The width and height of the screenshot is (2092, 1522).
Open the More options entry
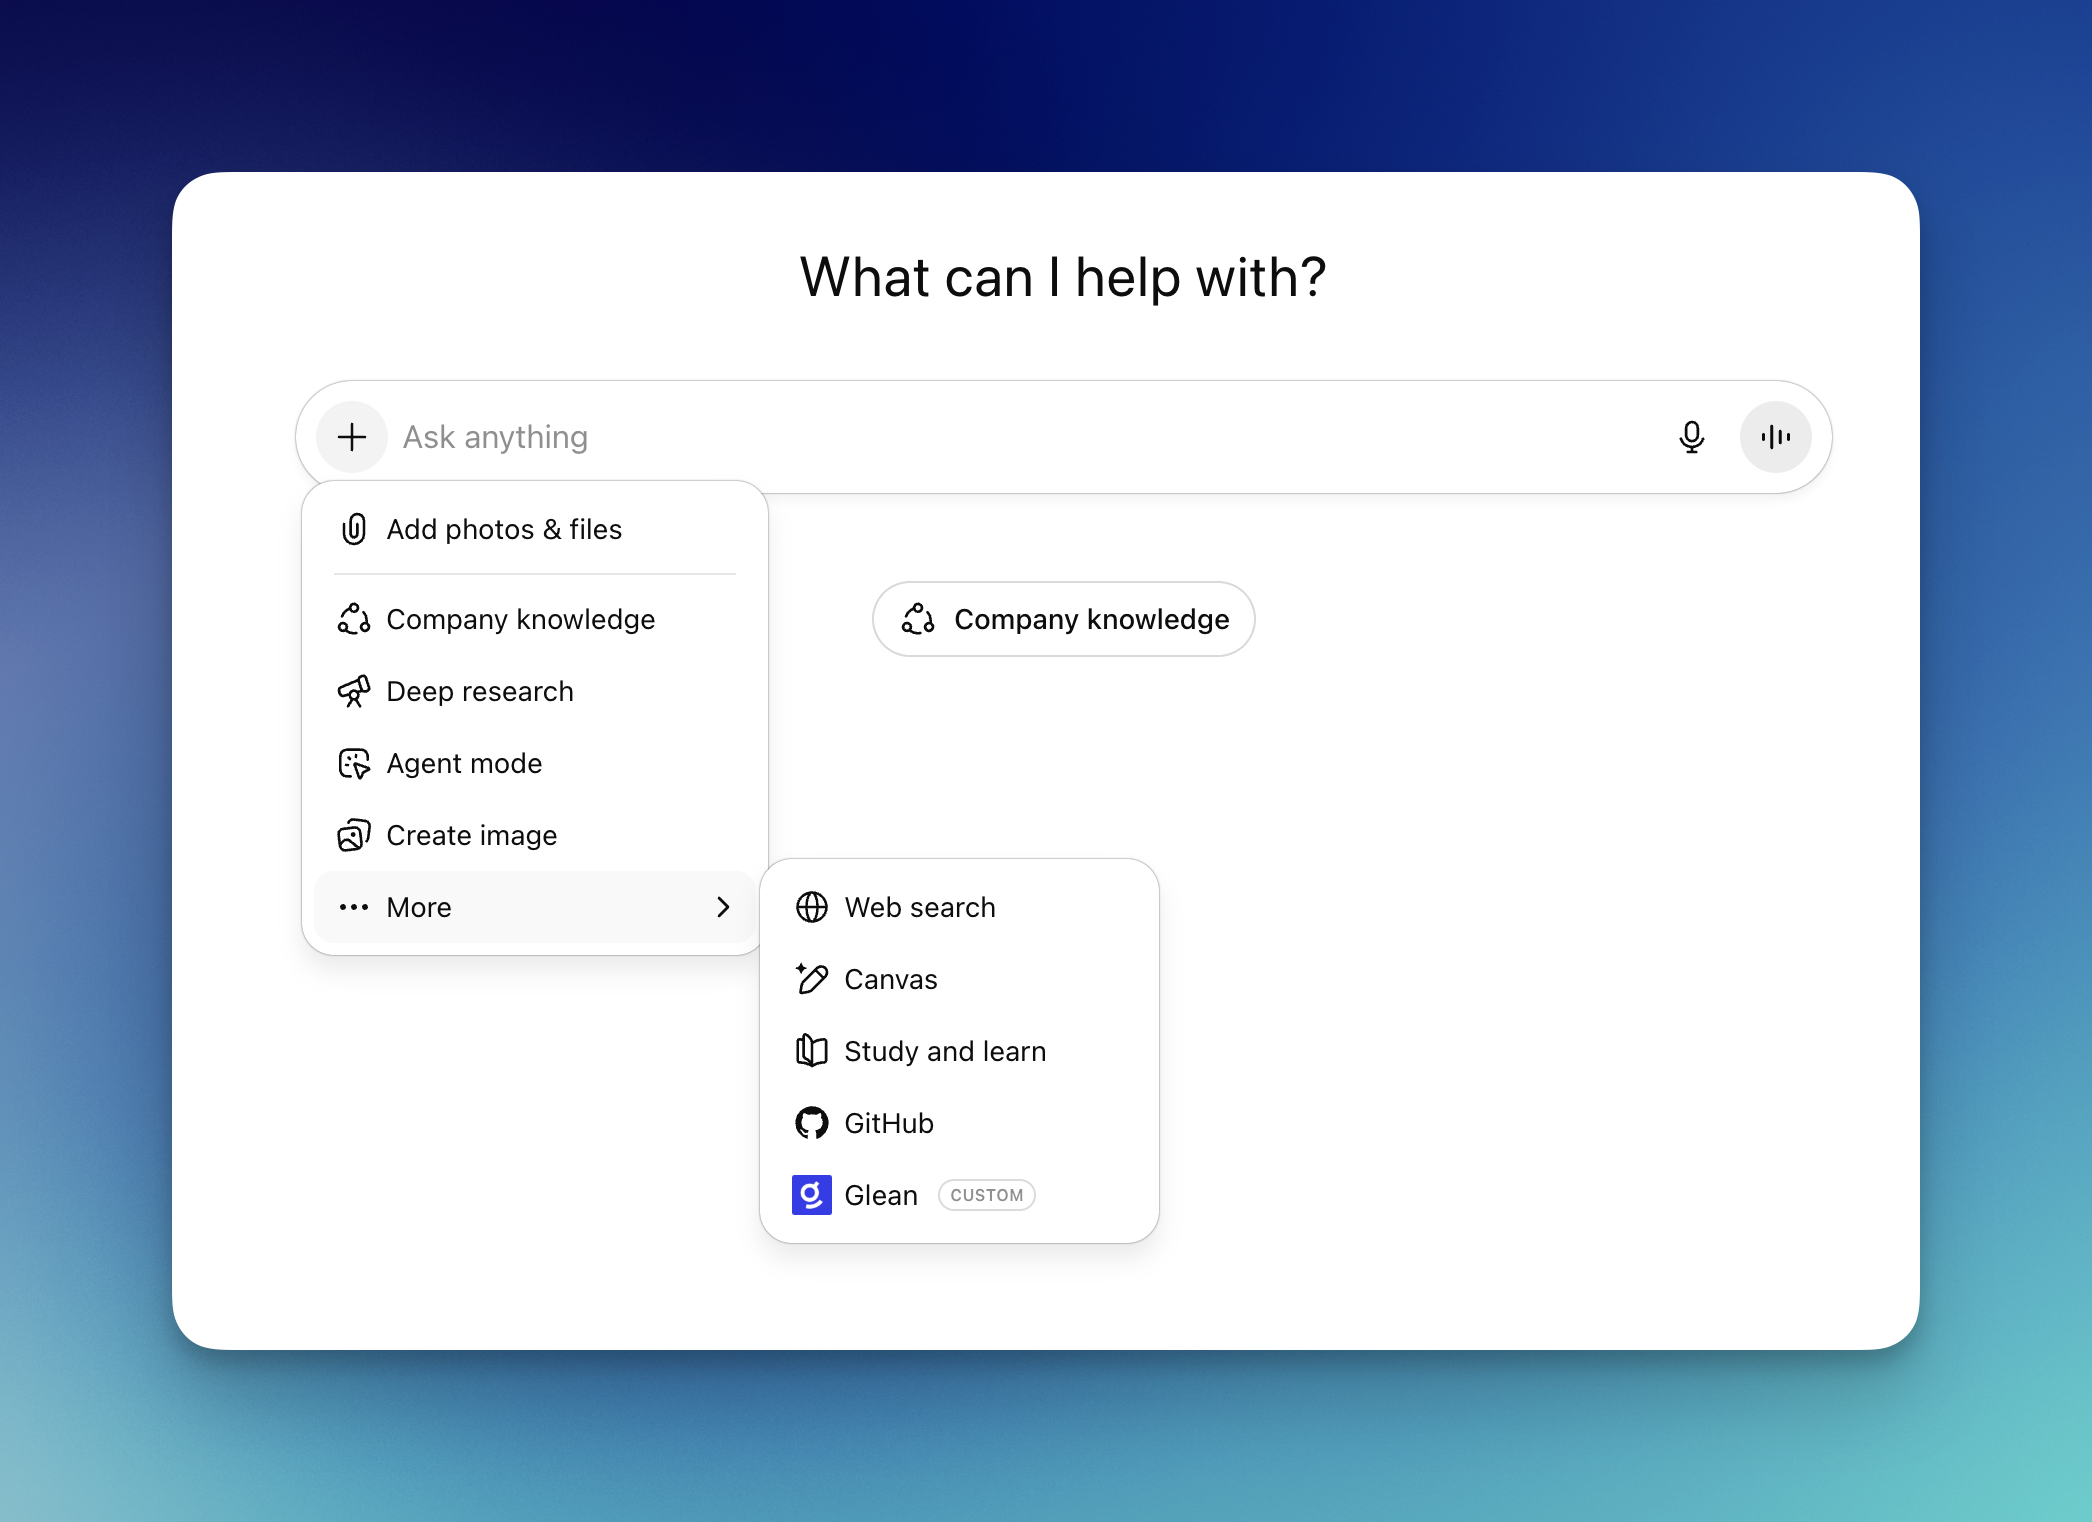418,907
